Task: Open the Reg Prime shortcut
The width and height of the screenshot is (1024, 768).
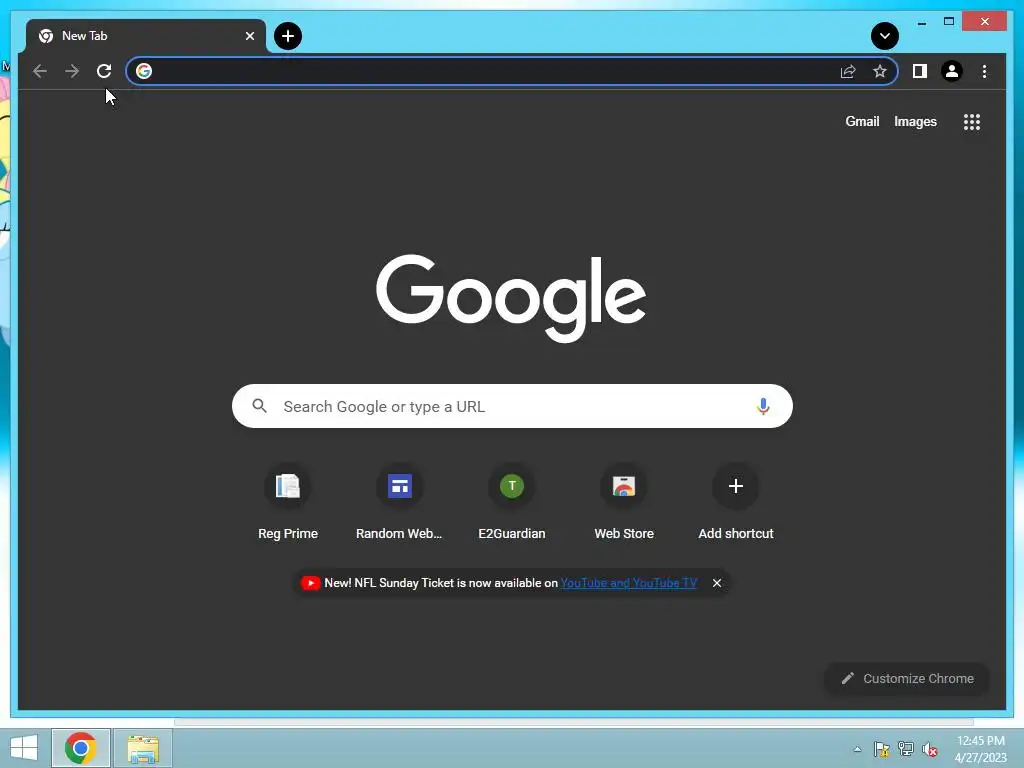Action: [x=288, y=502]
